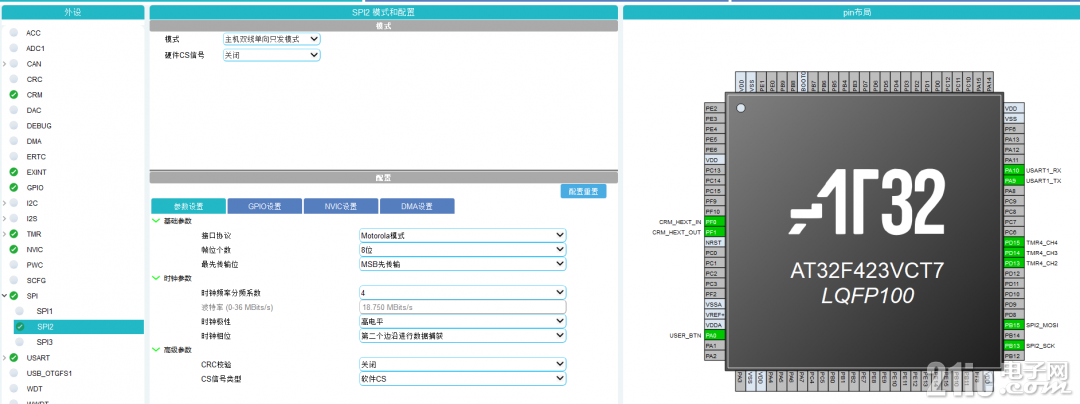
Task: Click the green PD15 pin on chip
Action: [x=1012, y=242]
